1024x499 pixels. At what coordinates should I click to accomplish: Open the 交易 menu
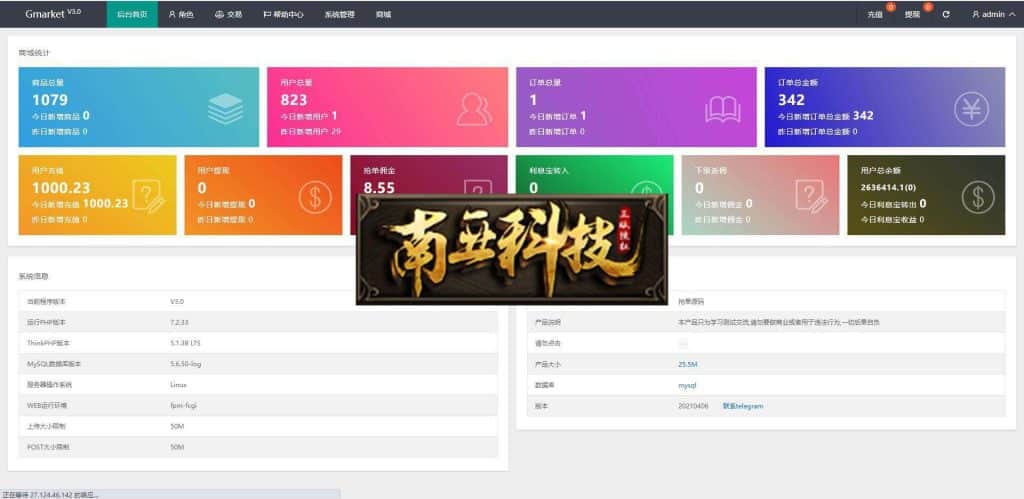click(x=229, y=14)
